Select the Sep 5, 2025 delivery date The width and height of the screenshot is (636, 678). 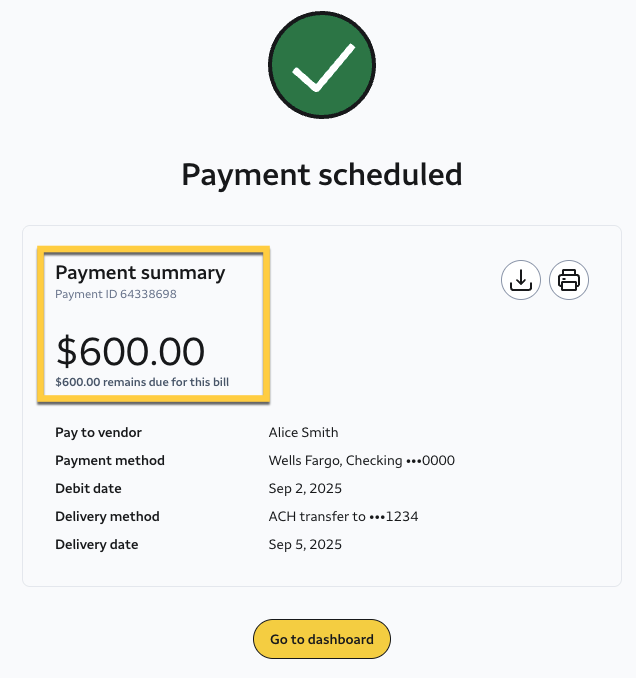[x=305, y=545]
